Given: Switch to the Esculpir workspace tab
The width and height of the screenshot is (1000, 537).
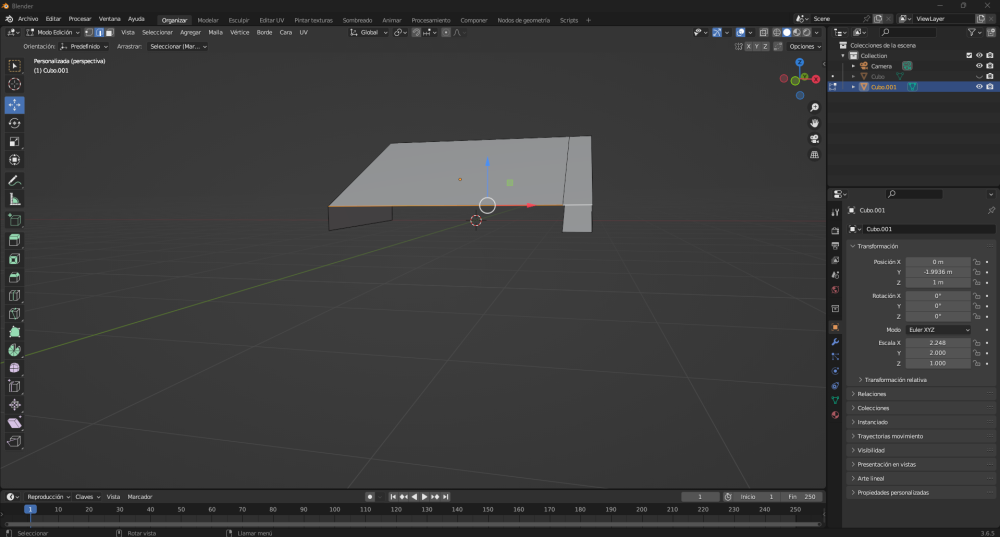Looking at the screenshot, I should [239, 20].
